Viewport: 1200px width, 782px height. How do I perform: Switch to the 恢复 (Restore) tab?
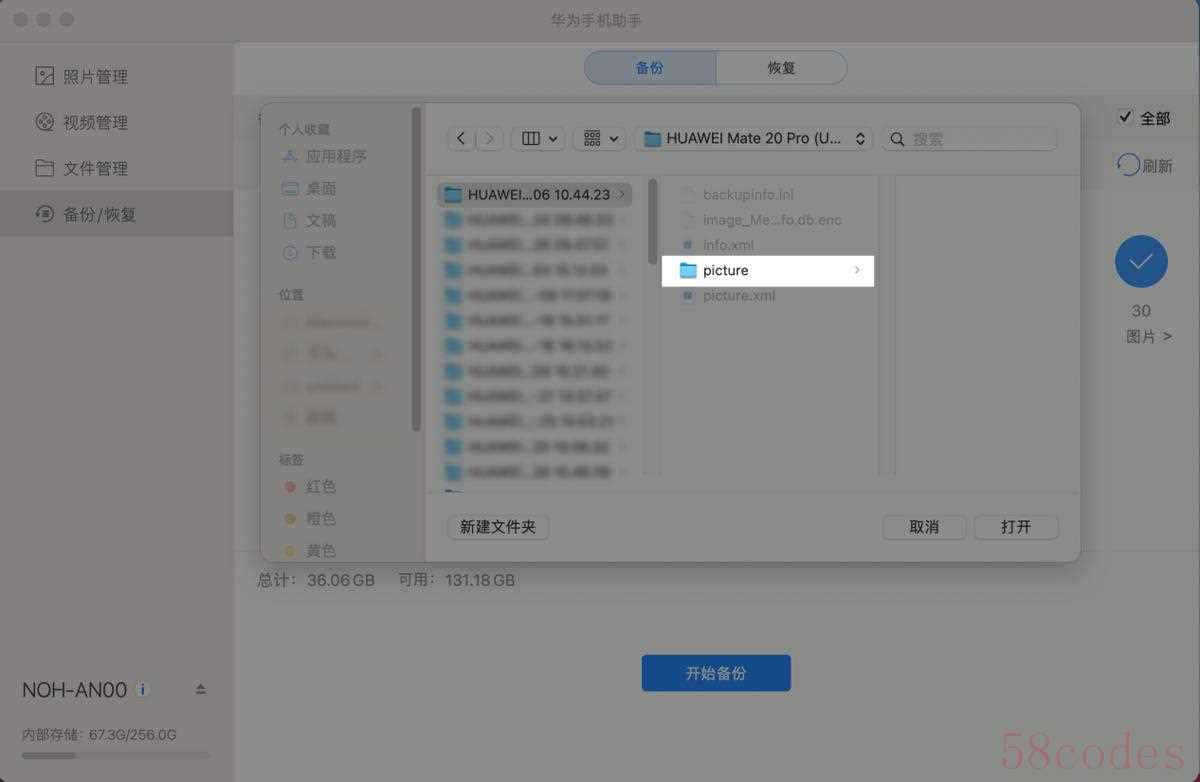[x=781, y=68]
